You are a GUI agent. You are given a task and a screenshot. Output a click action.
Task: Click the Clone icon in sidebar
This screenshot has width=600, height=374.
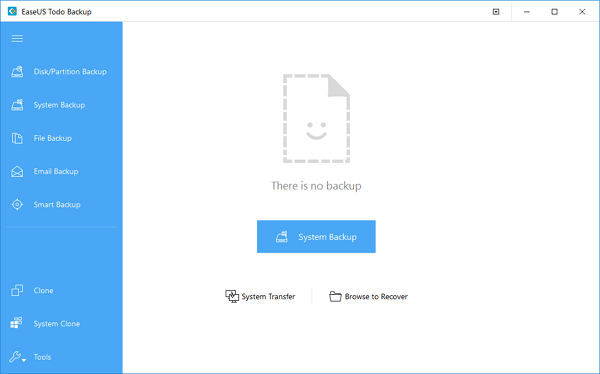point(17,291)
